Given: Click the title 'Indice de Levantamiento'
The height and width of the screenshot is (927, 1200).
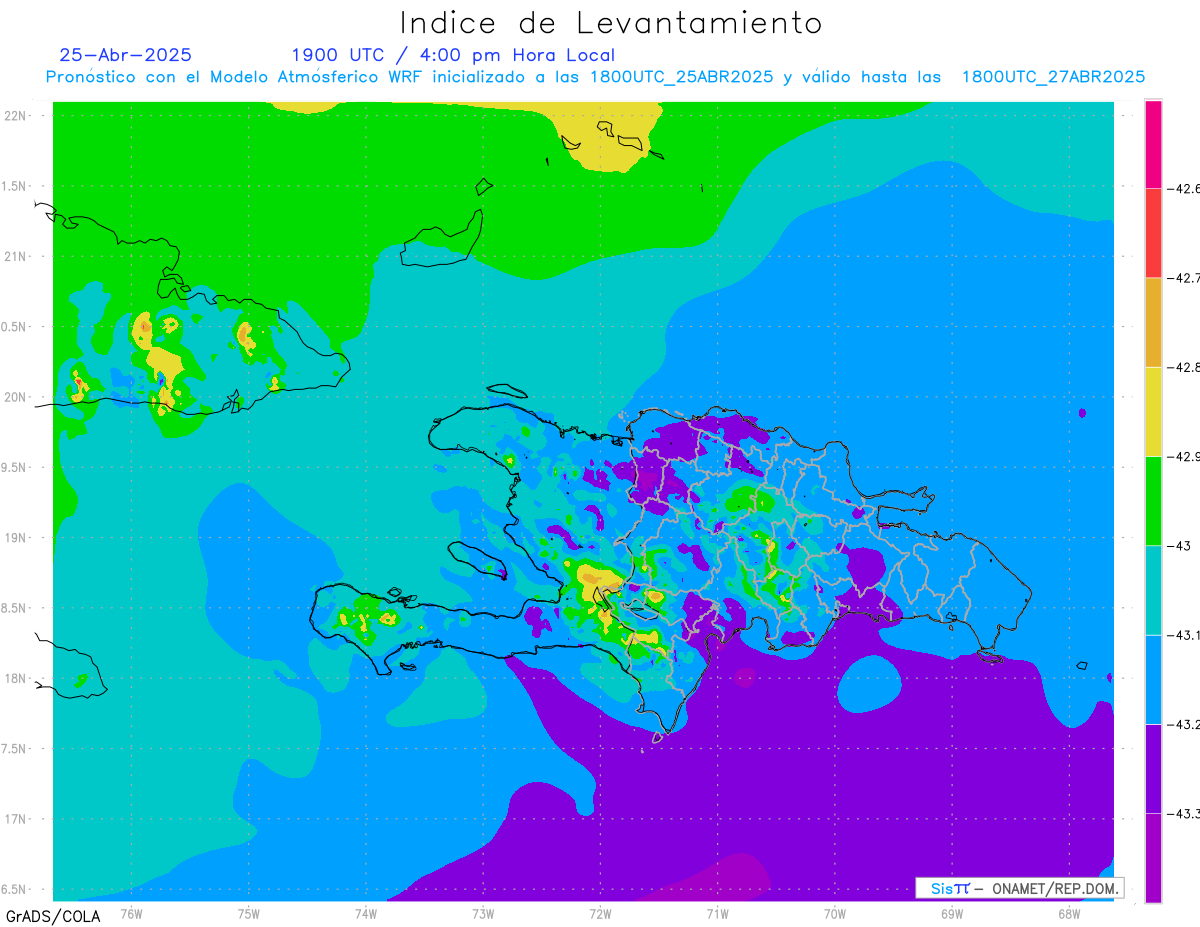Looking at the screenshot, I should [611, 23].
